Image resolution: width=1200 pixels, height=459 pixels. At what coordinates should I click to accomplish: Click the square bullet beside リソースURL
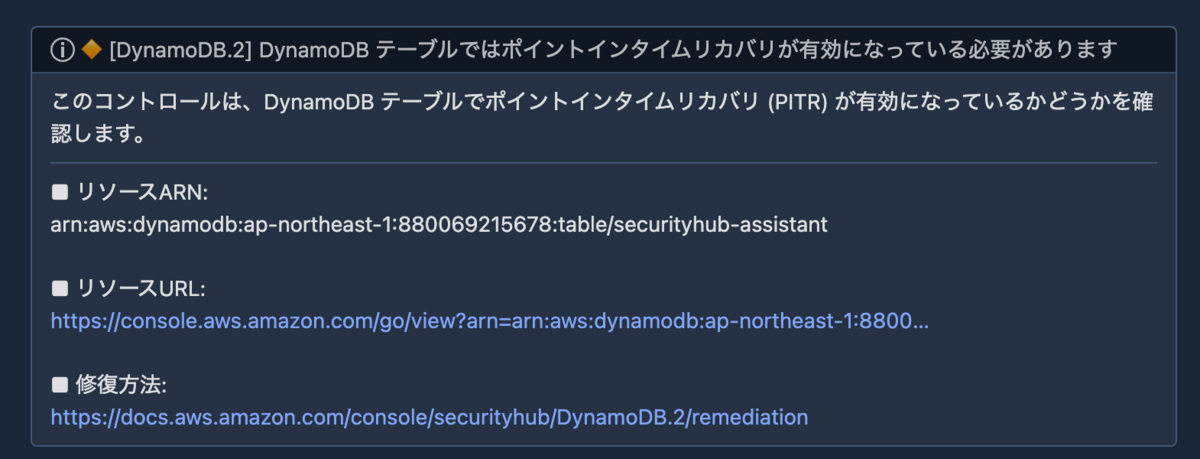point(59,289)
